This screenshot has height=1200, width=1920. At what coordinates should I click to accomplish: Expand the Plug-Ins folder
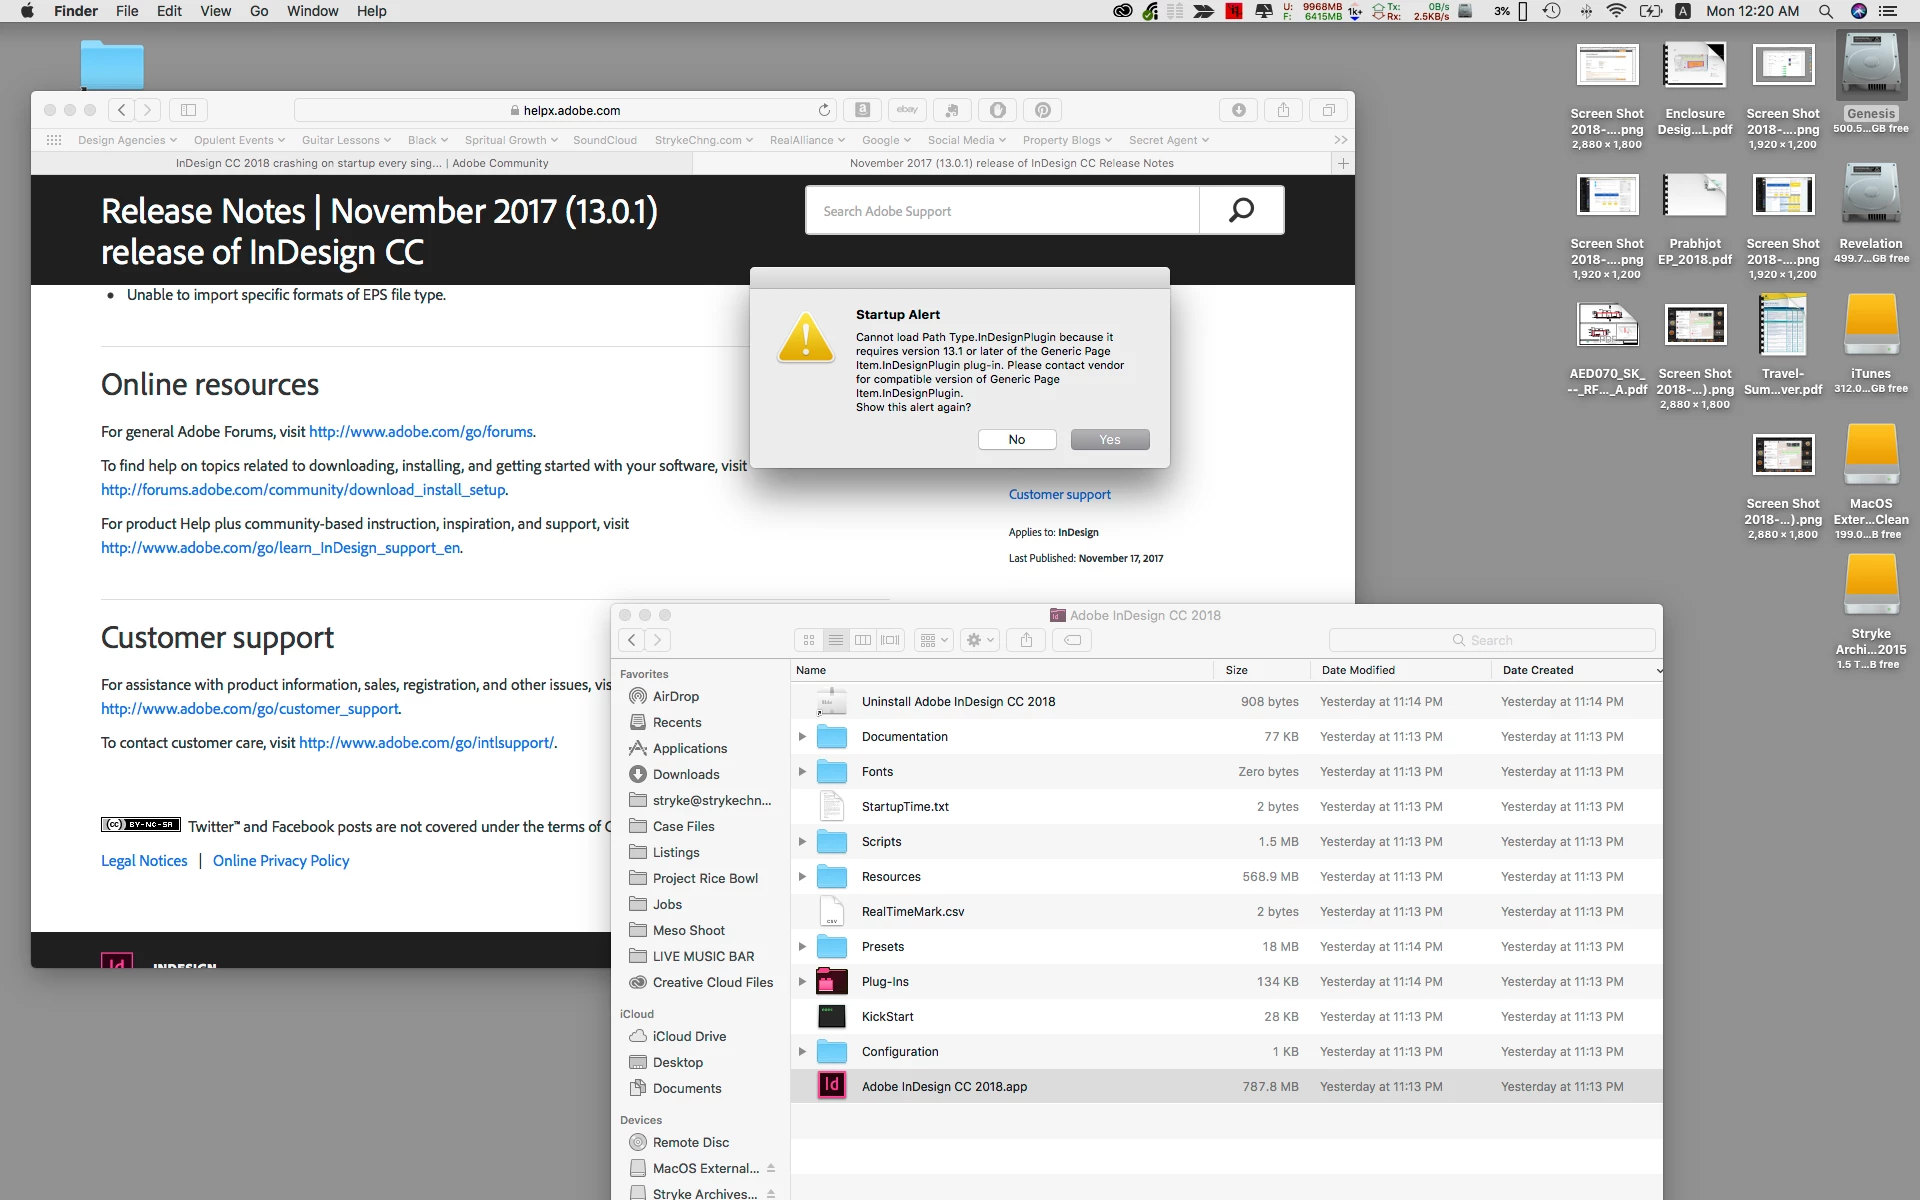[802, 982]
